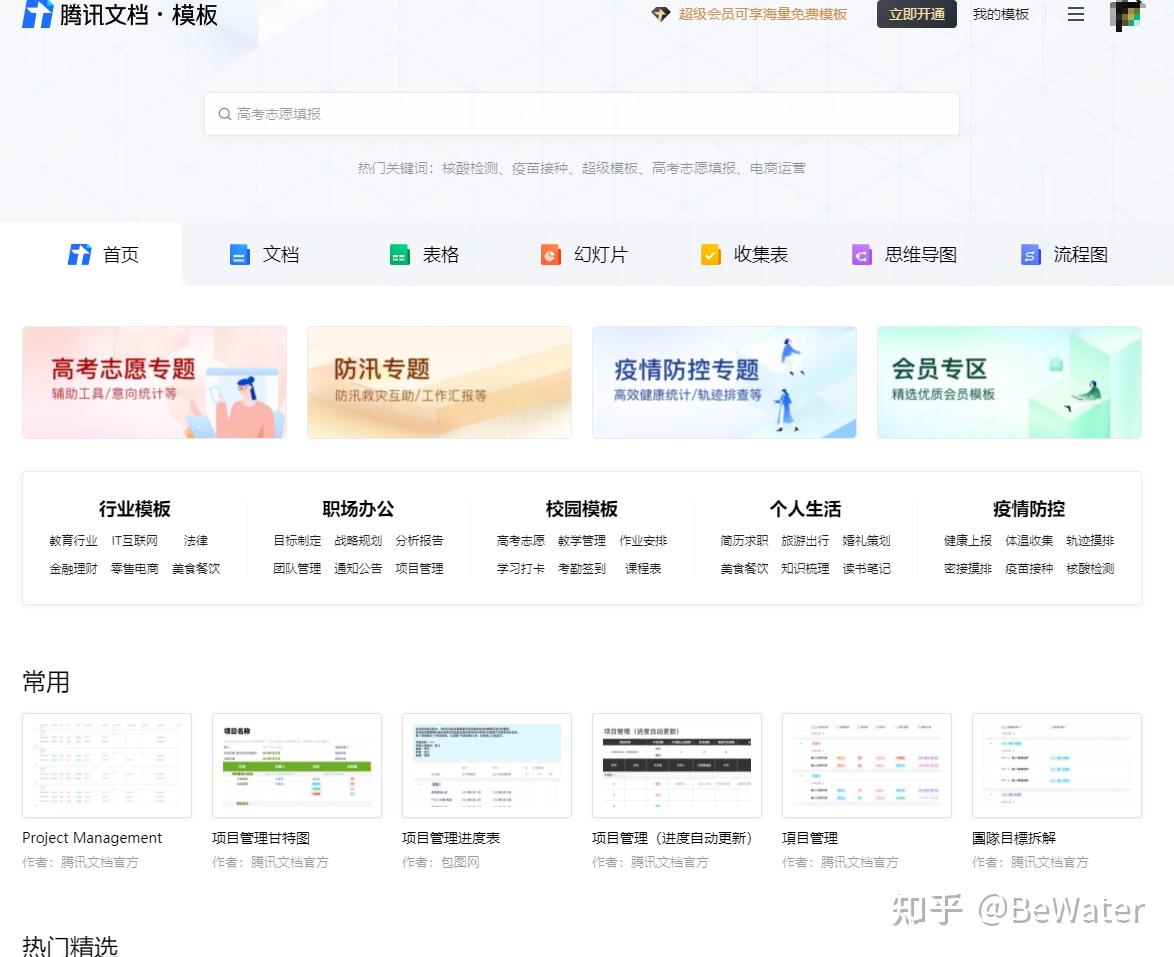Open the 会员专区 banner

coord(1009,382)
